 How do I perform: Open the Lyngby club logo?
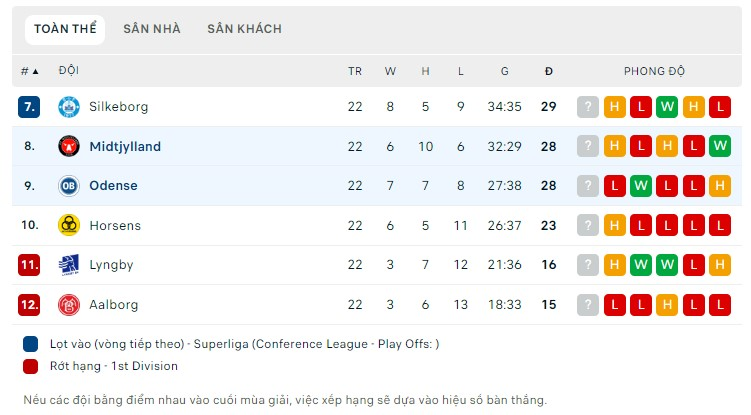[68, 265]
